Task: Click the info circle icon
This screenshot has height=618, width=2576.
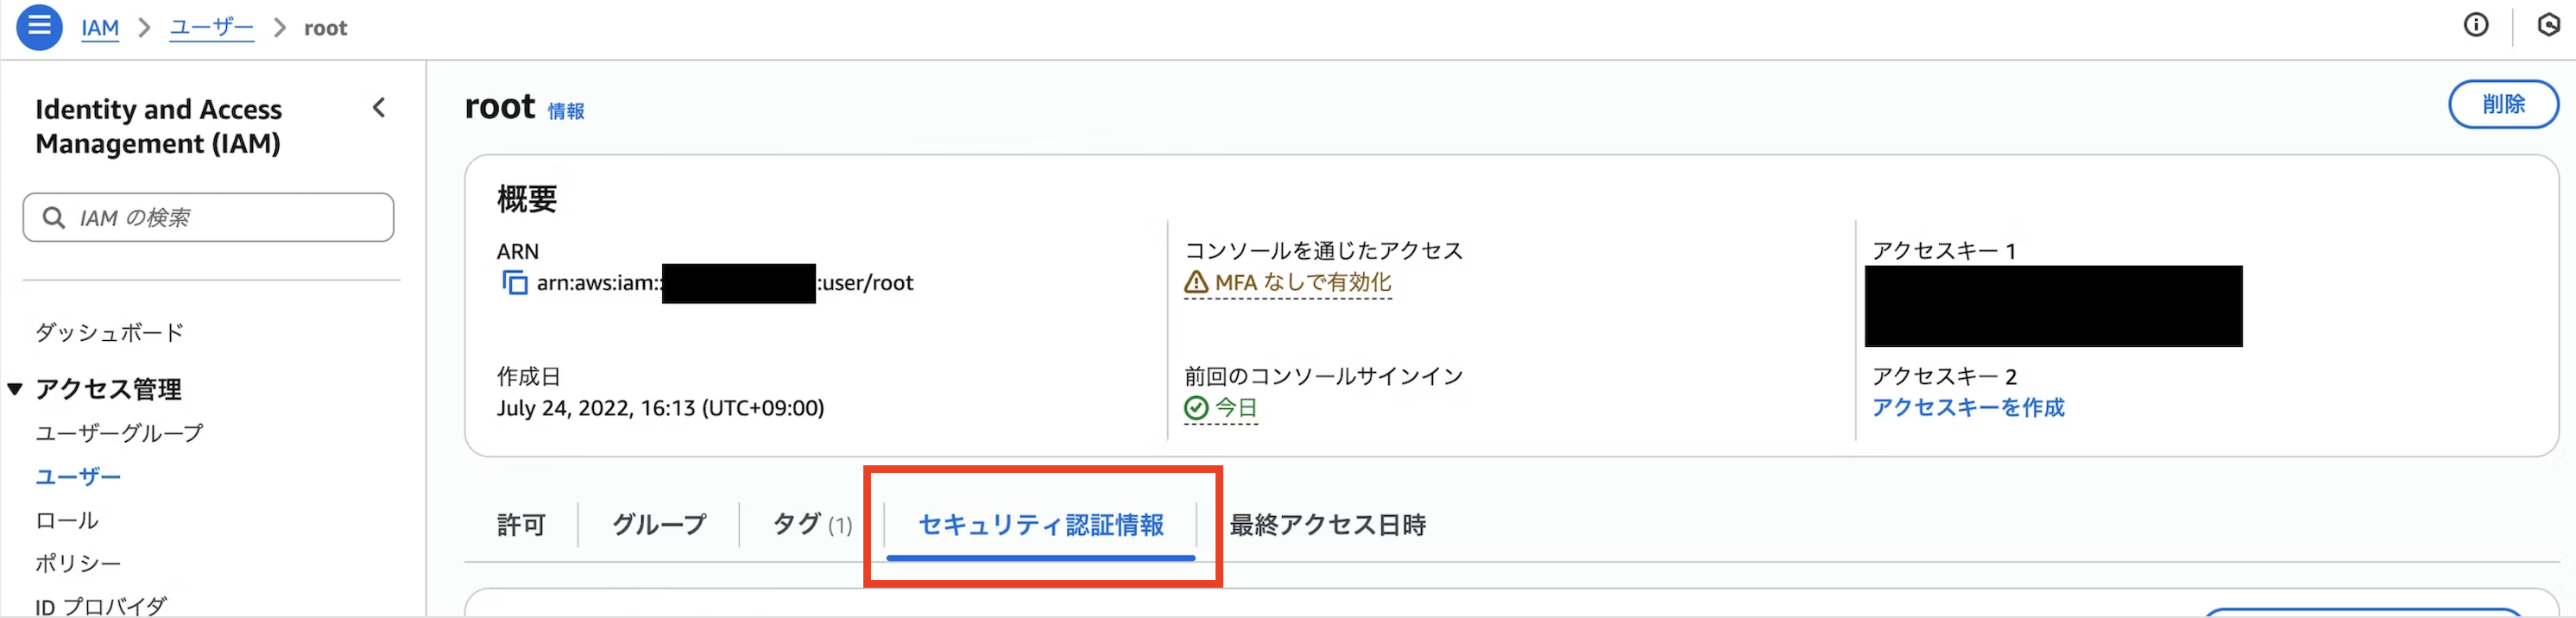Action: coord(2475,25)
